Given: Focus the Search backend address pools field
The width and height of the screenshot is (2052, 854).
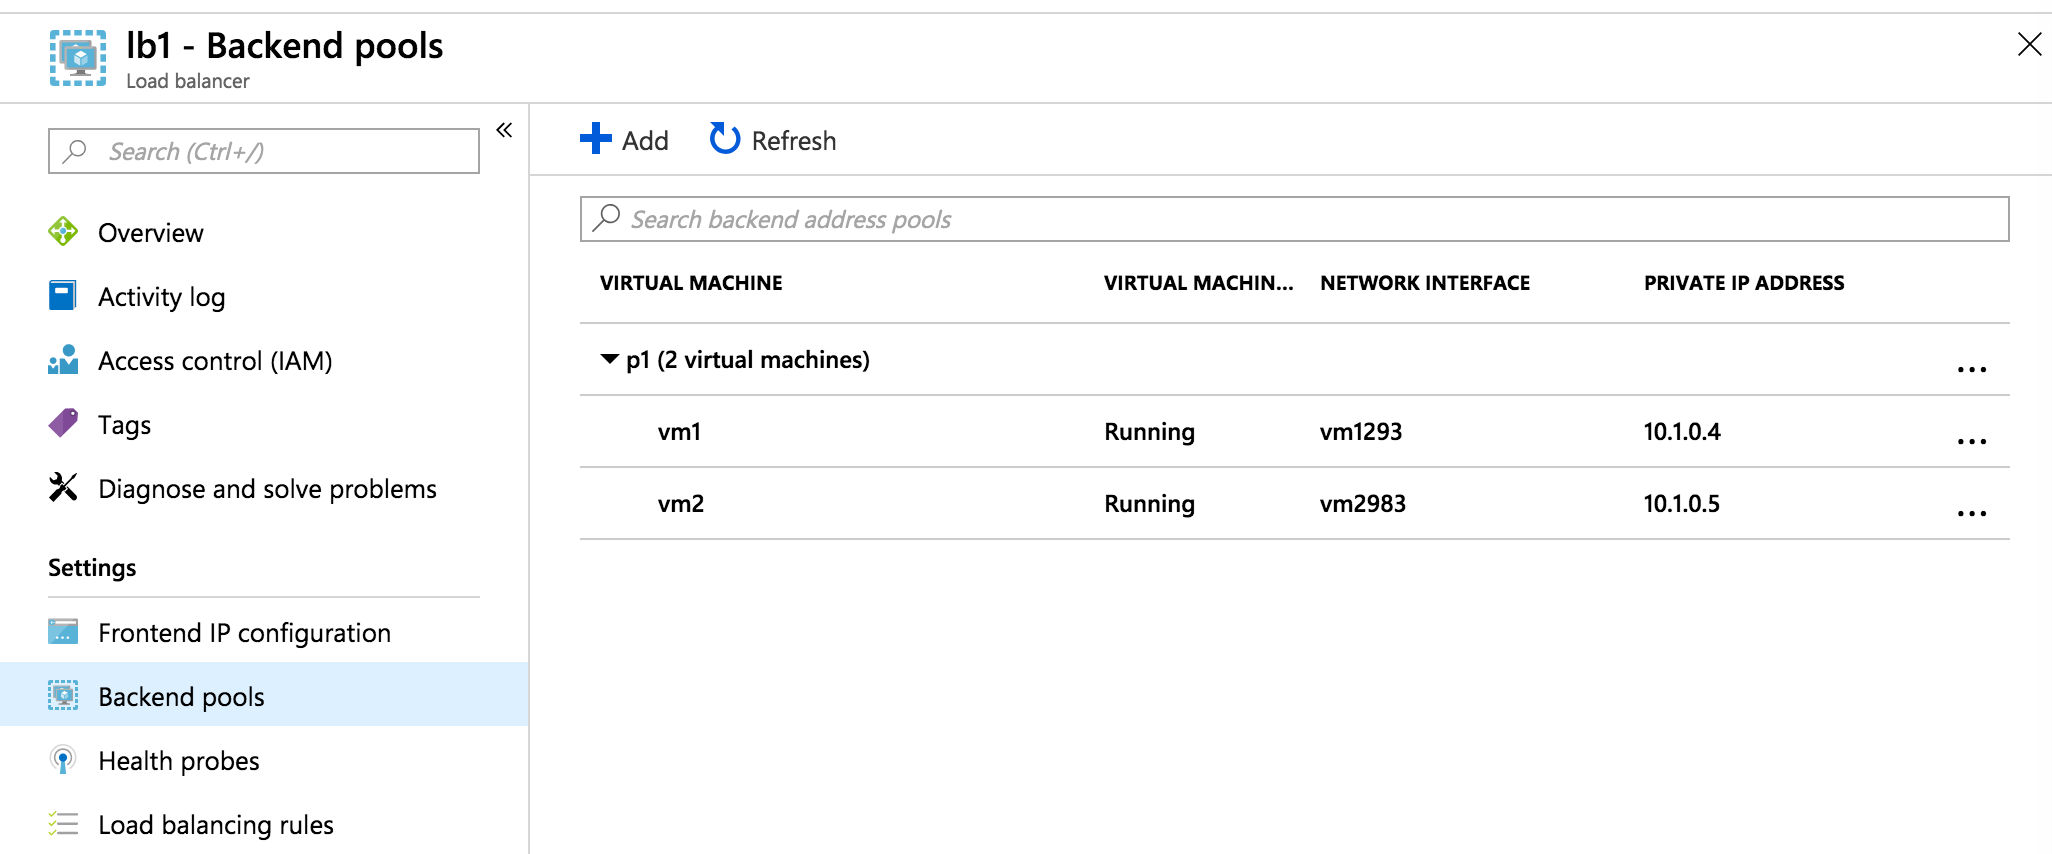Looking at the screenshot, I should pos(1294,219).
